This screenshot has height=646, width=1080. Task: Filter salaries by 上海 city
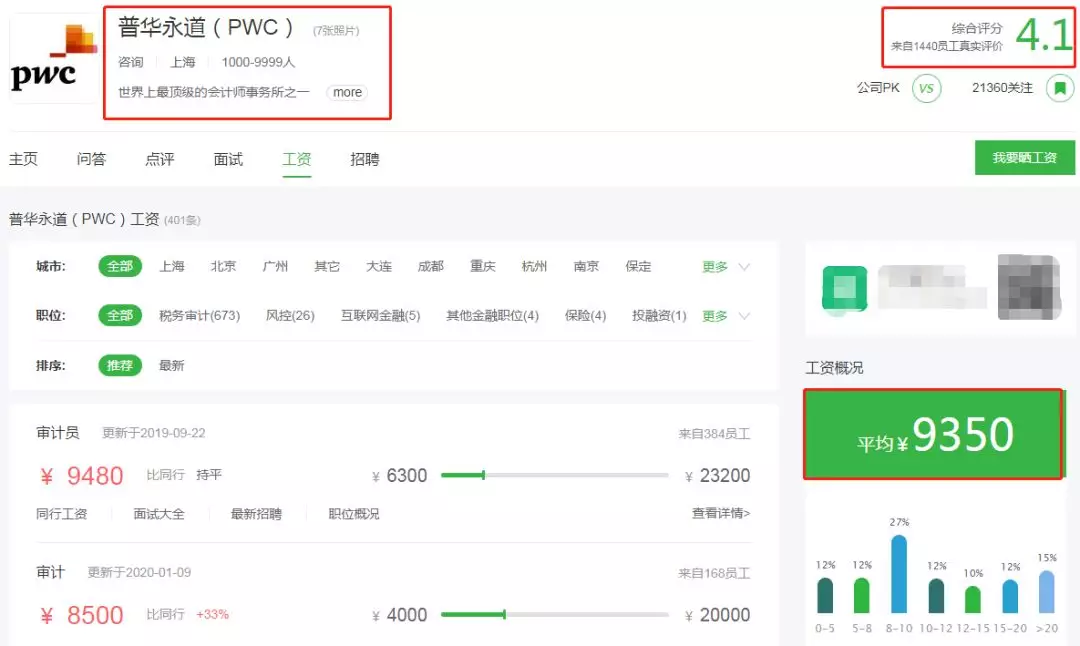click(171, 266)
